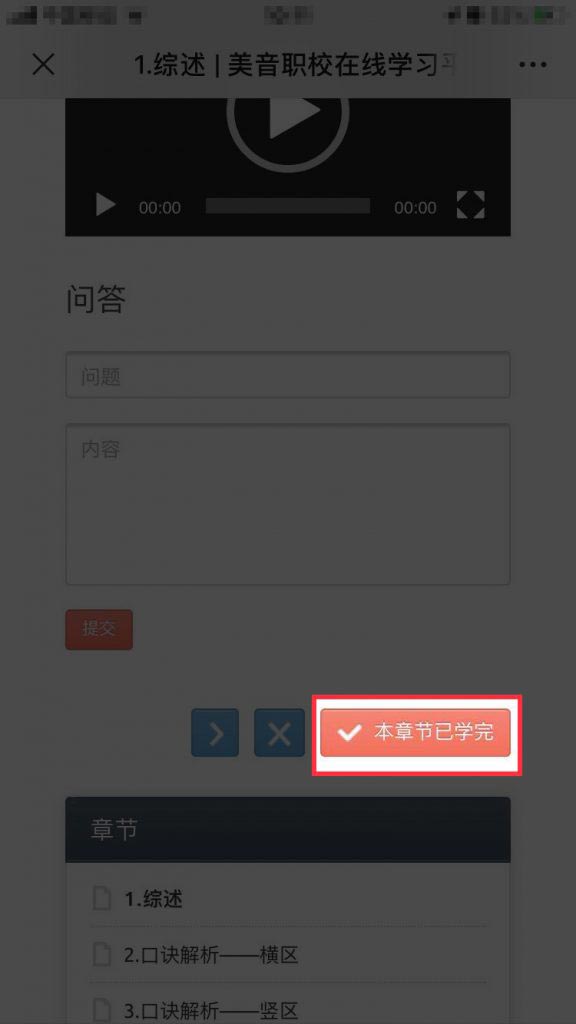Click the checkmark icon on the finished button
Screen dimensions: 576x1024
tap(349, 733)
